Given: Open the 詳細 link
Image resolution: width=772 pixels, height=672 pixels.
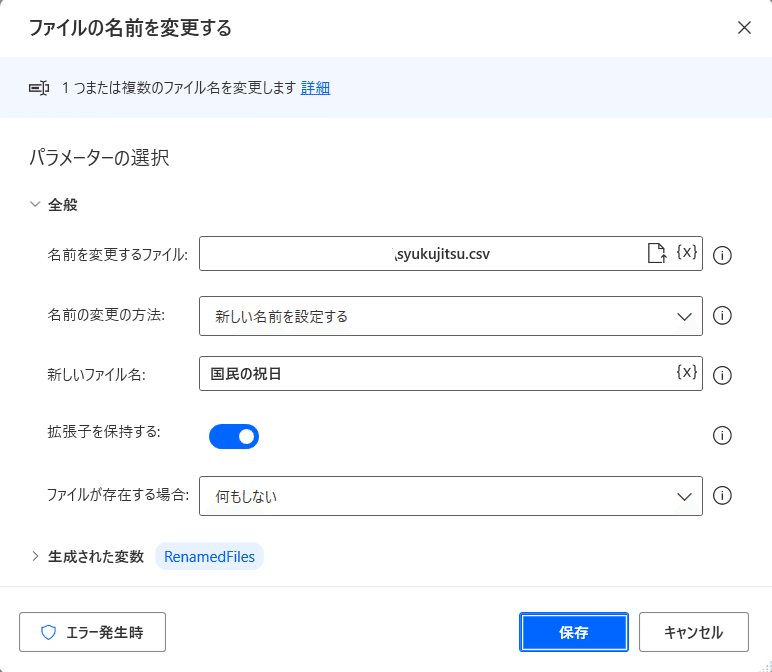Looking at the screenshot, I should click(x=315, y=88).
